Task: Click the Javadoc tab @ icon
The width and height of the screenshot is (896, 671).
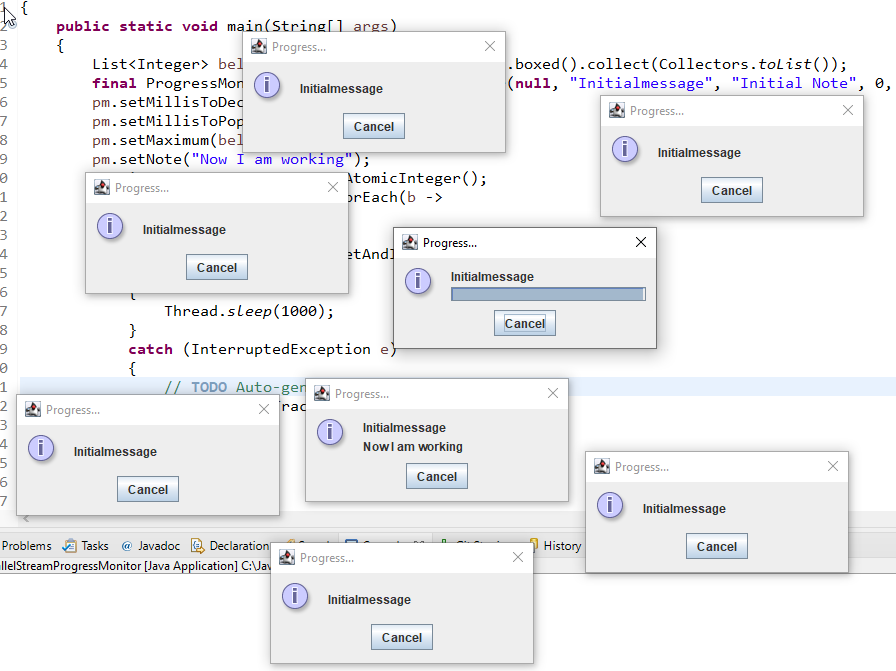Action: (x=126, y=546)
